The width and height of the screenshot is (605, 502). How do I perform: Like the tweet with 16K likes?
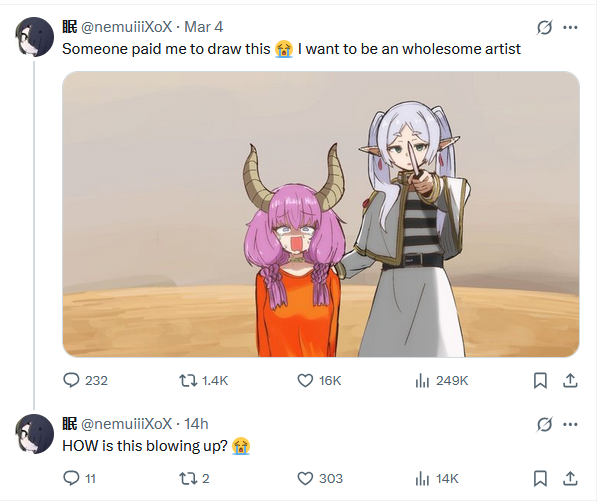click(305, 381)
